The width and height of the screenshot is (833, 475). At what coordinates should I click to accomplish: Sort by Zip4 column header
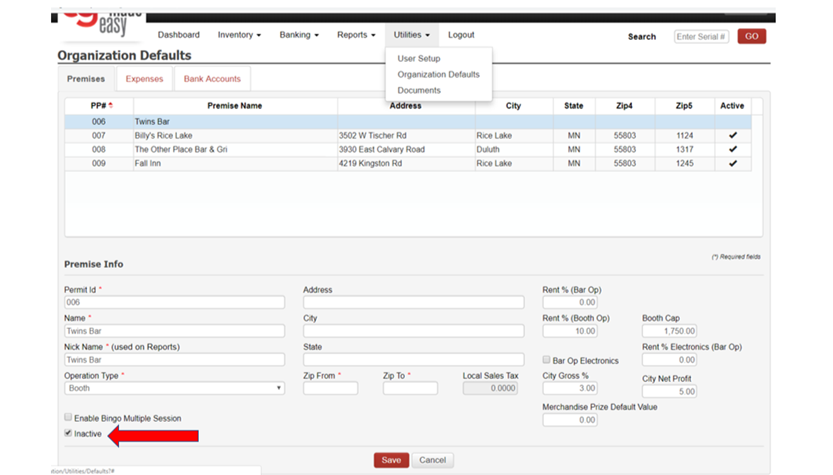coord(624,106)
